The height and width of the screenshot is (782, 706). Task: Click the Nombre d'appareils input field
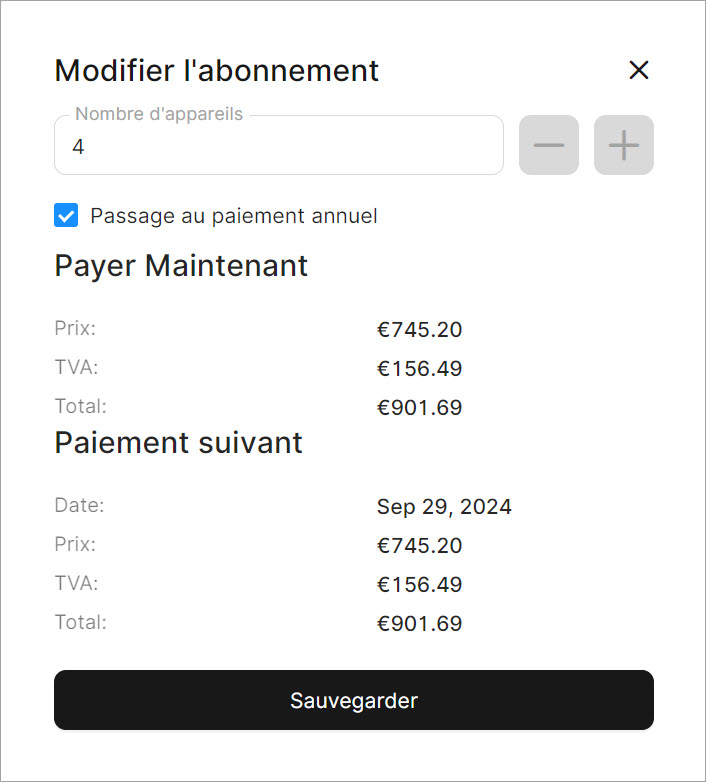(280, 147)
